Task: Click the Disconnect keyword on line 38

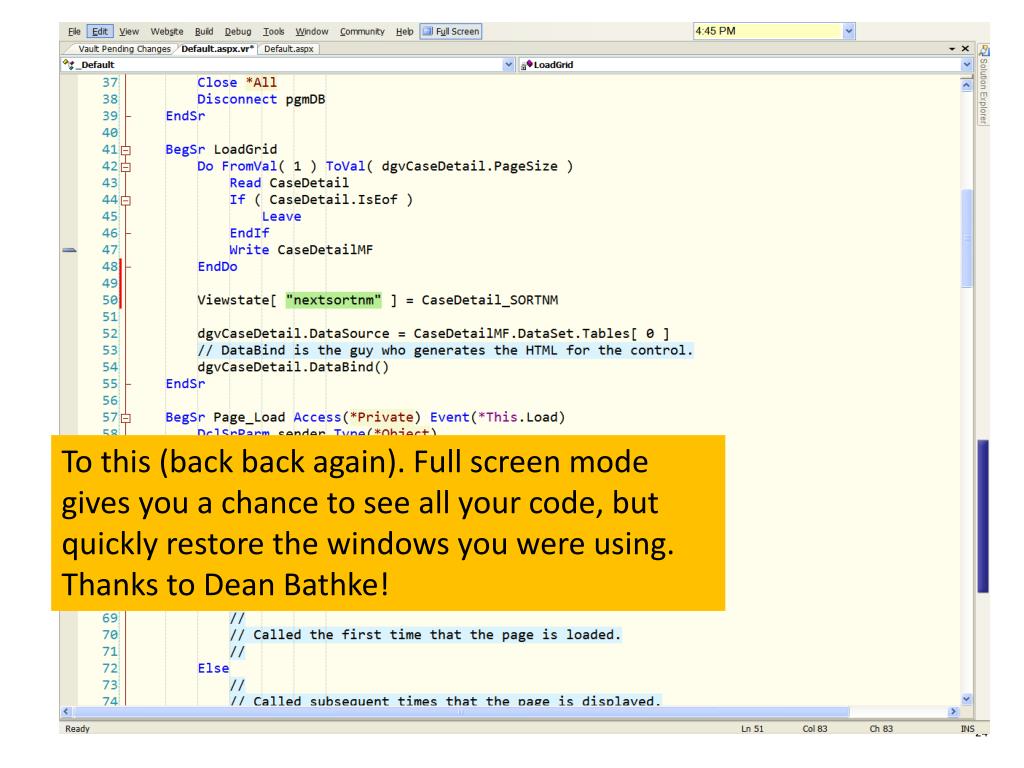Action: point(236,99)
